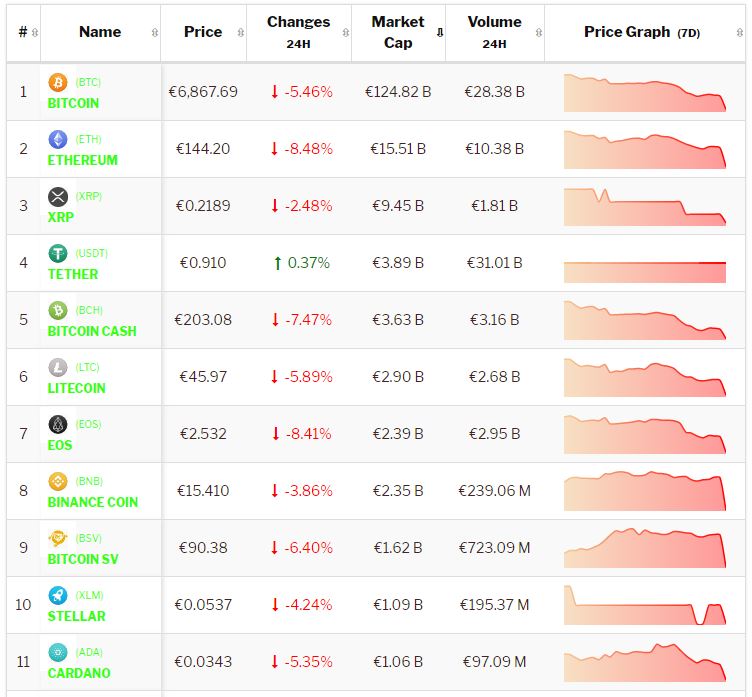Sort by Price column header
The height and width of the screenshot is (697, 752).
[x=203, y=32]
